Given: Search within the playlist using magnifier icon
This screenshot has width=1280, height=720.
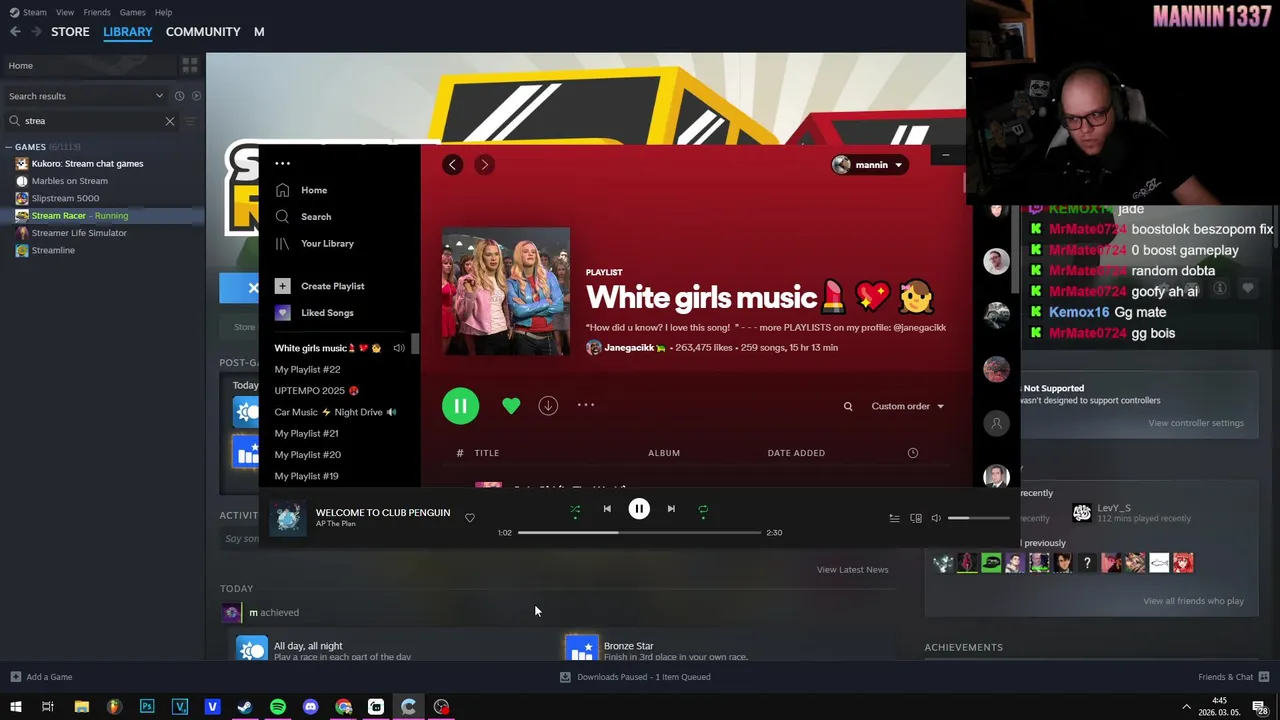Looking at the screenshot, I should (848, 406).
